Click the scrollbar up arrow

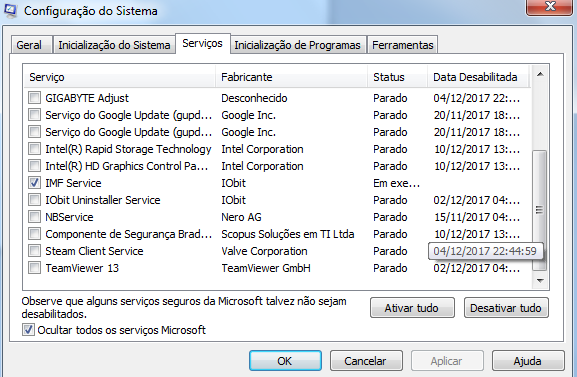[540, 75]
